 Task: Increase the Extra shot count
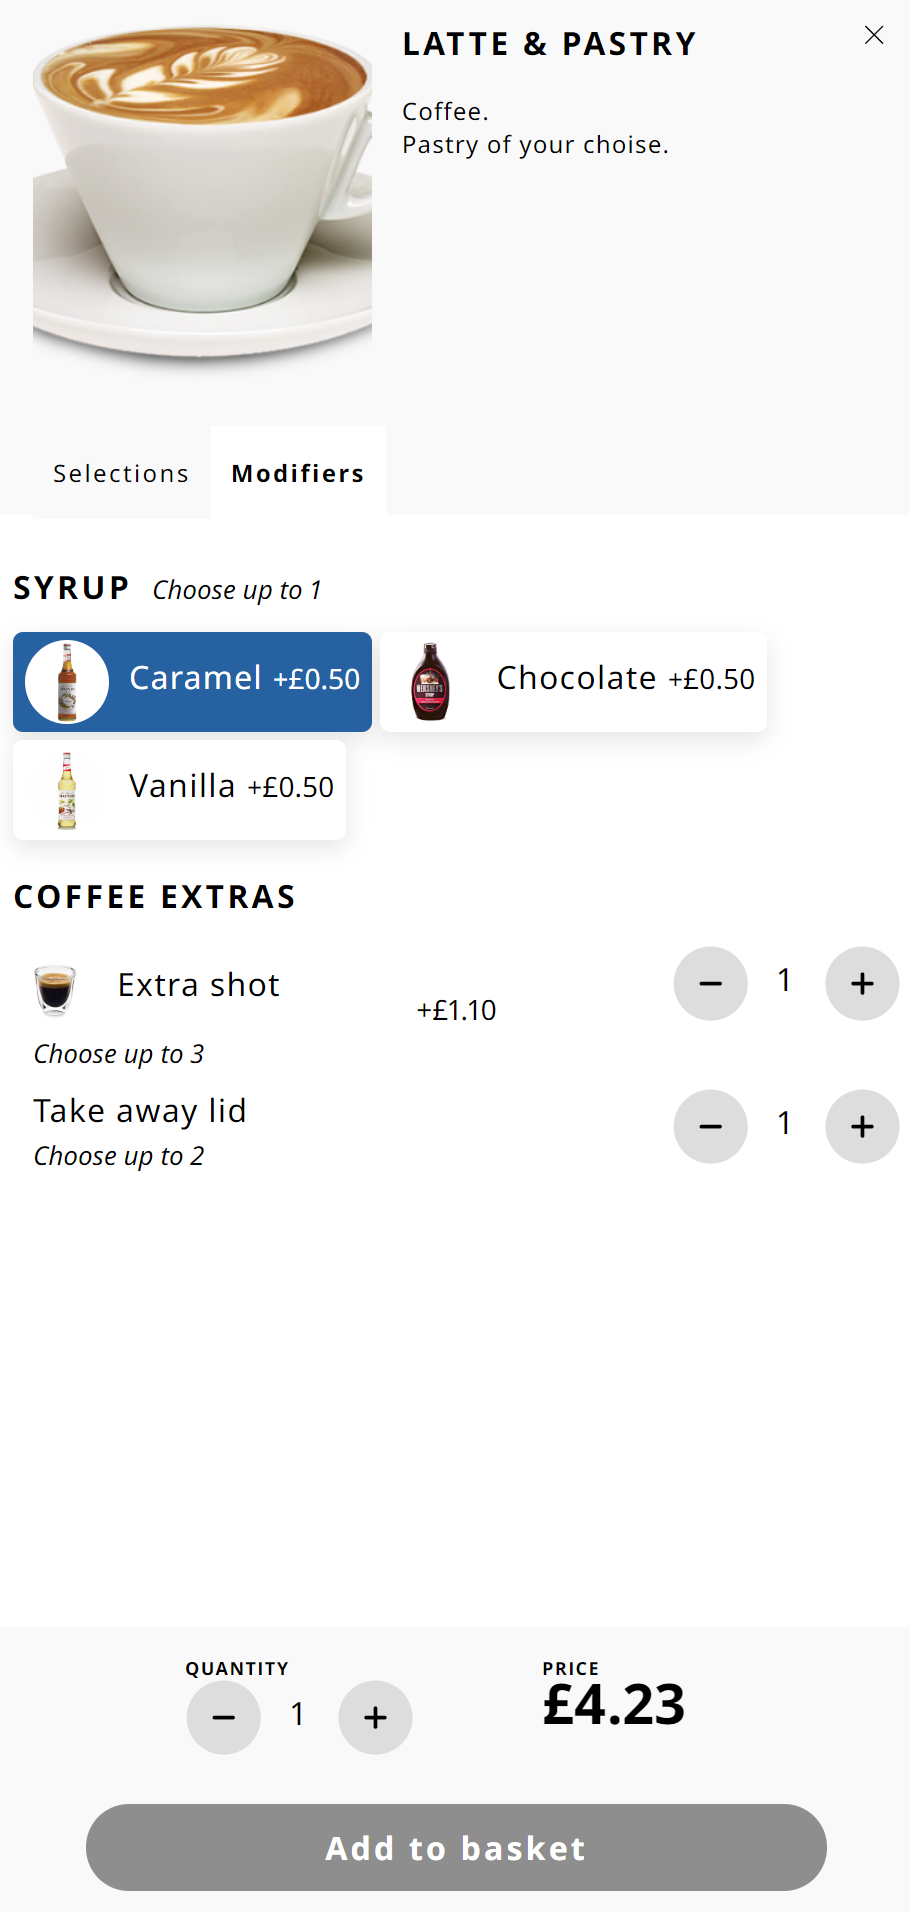(862, 984)
